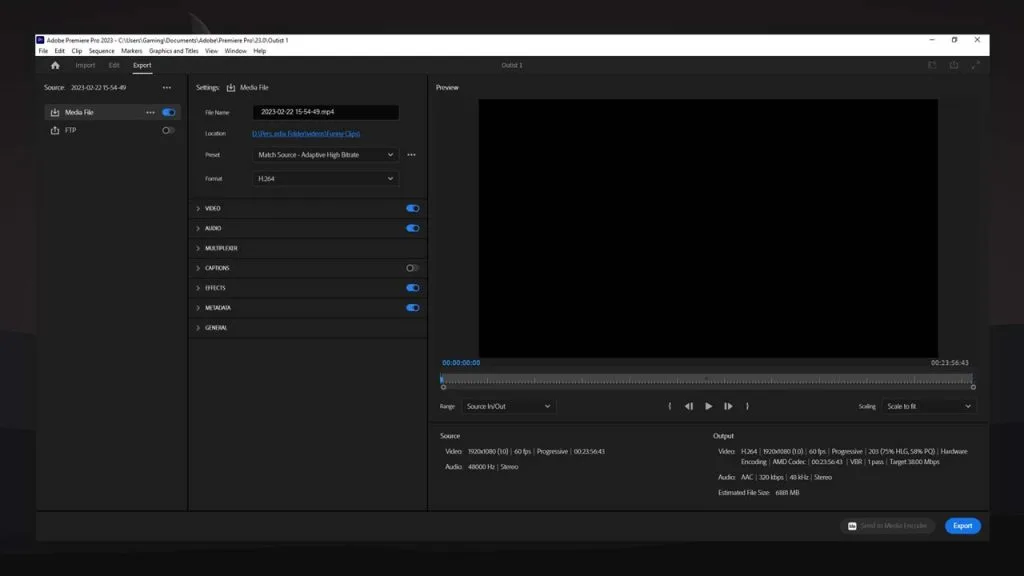Open the Clip menu

(x=77, y=51)
